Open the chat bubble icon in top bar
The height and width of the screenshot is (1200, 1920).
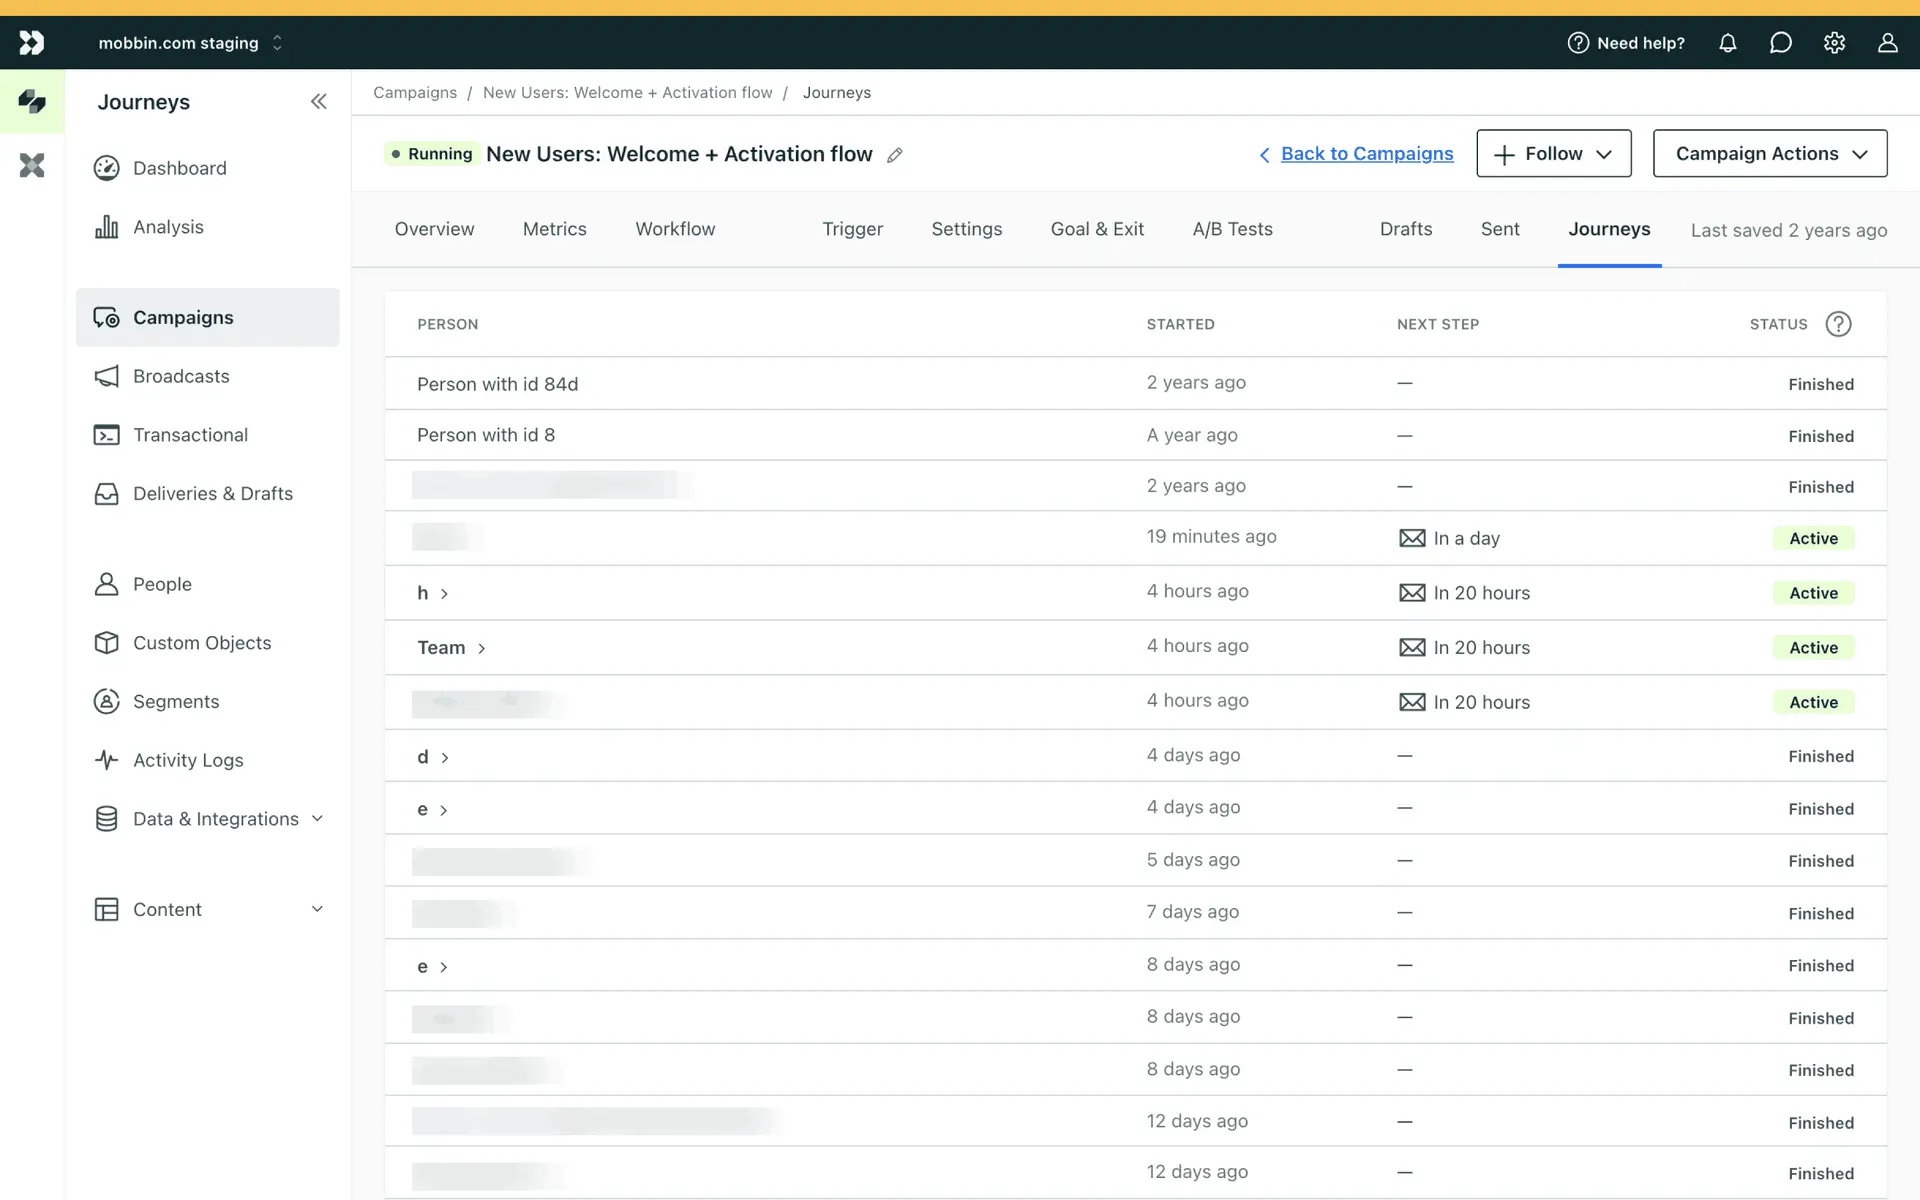[1780, 43]
